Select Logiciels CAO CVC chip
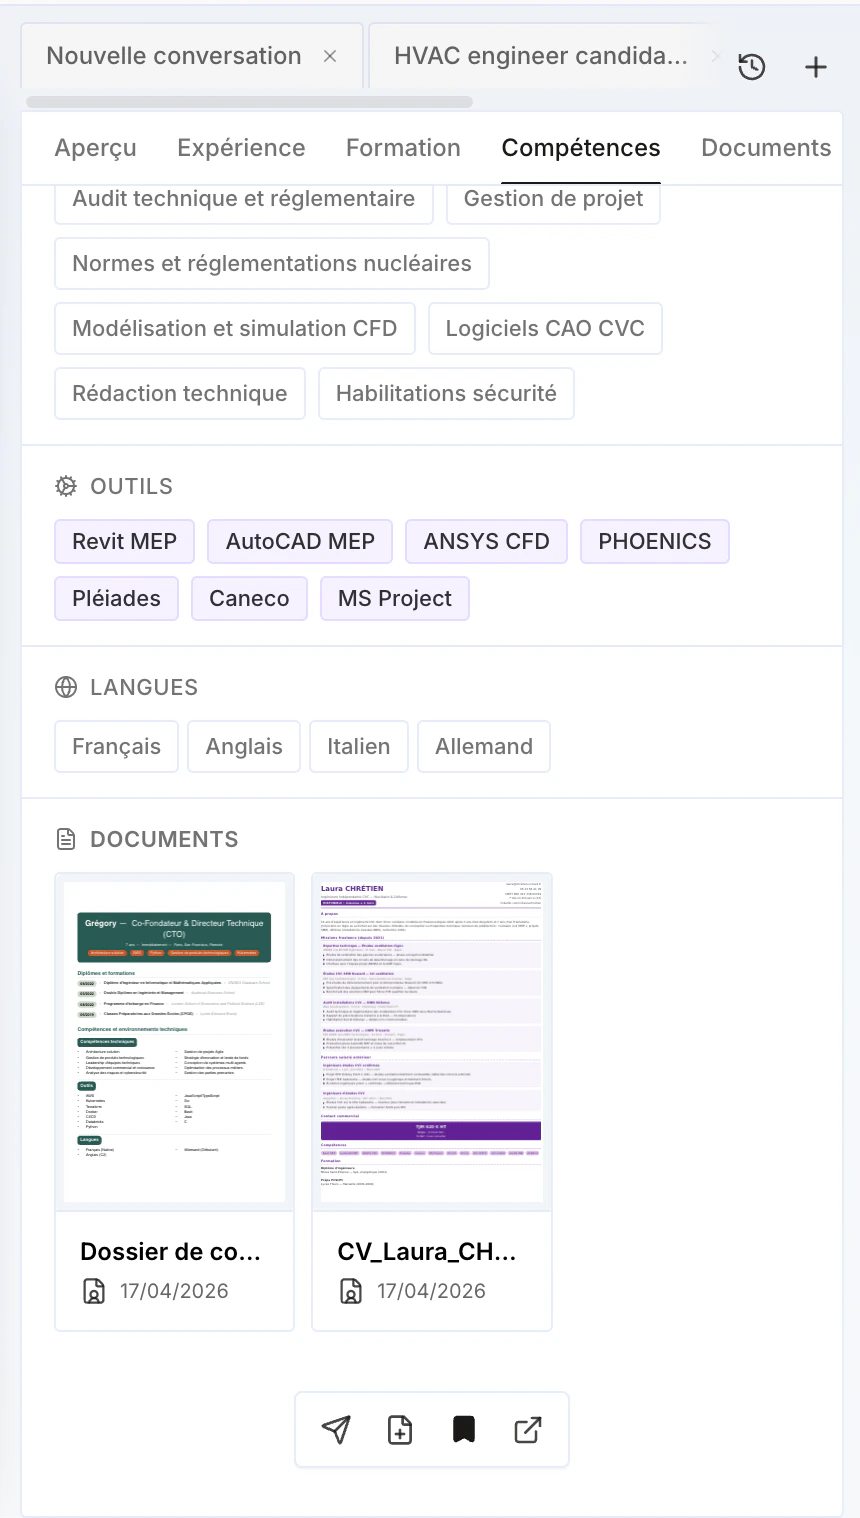The width and height of the screenshot is (860, 1518). (x=545, y=328)
